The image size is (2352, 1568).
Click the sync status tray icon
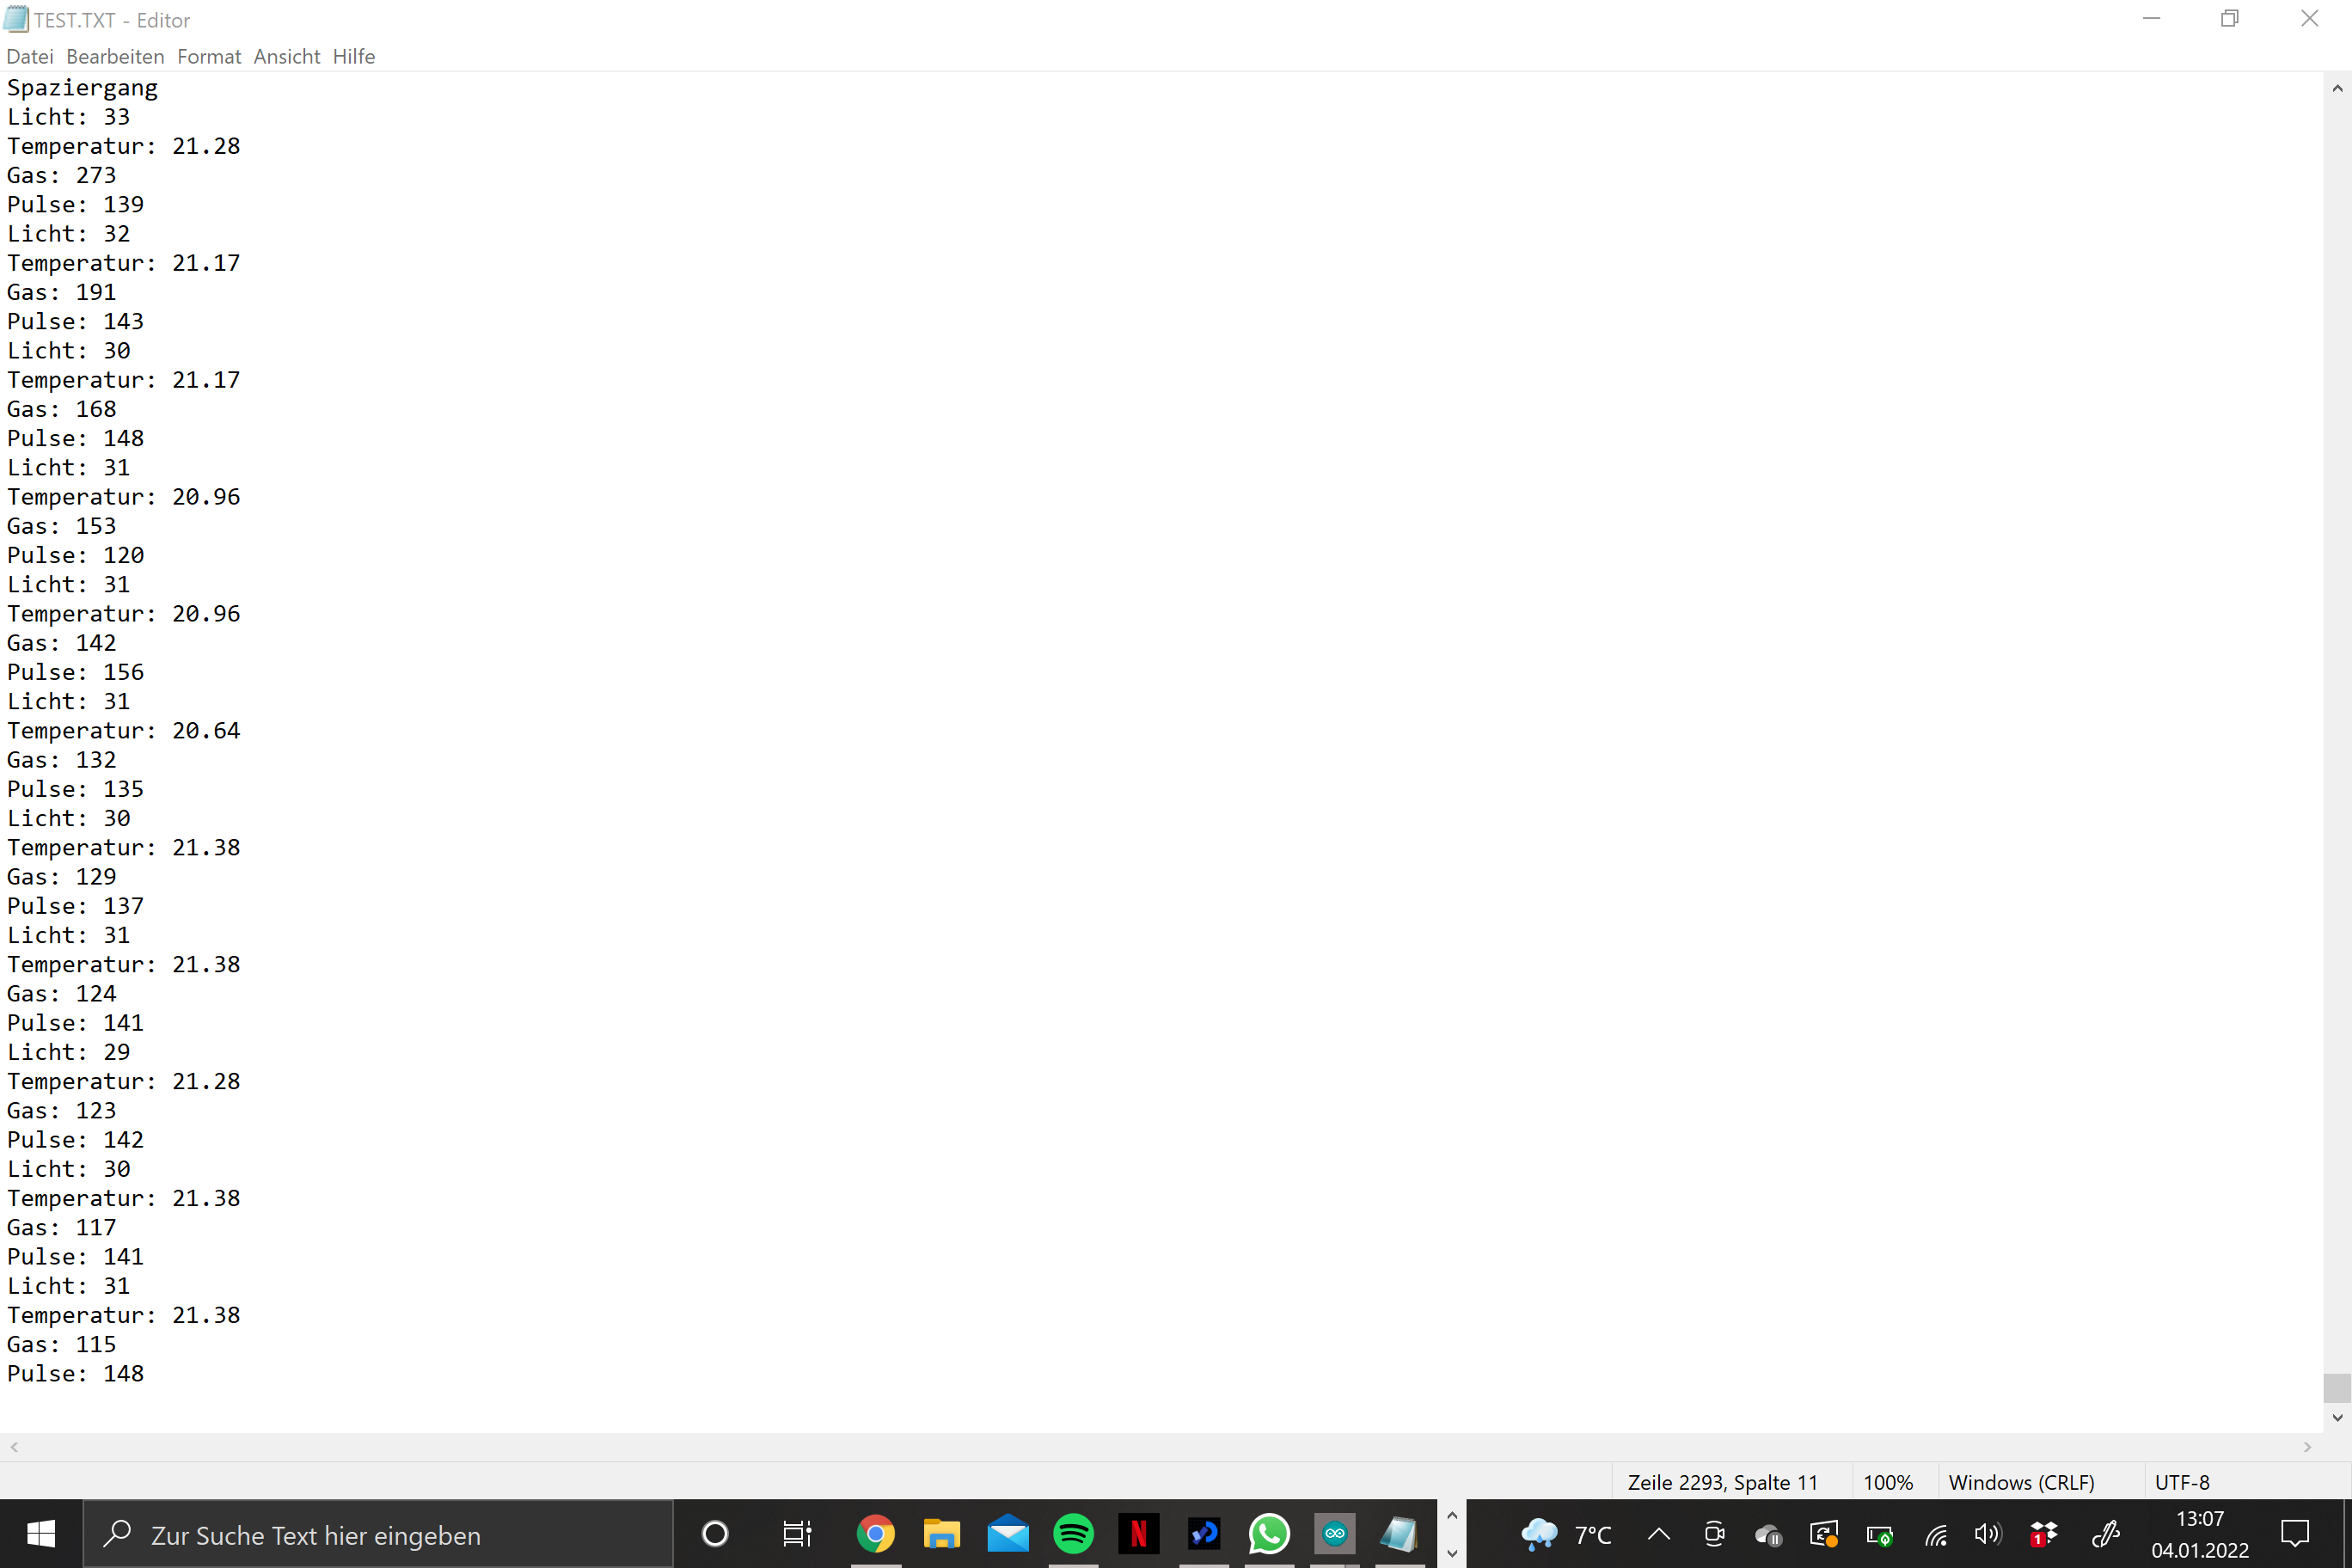(x=1824, y=1534)
